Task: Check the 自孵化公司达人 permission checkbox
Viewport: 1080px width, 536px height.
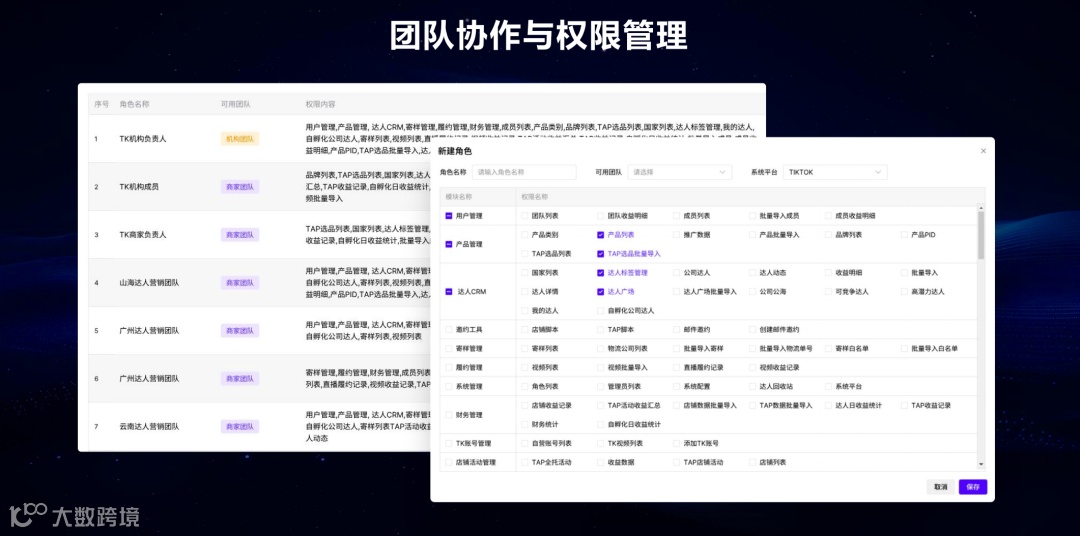Action: pos(601,311)
